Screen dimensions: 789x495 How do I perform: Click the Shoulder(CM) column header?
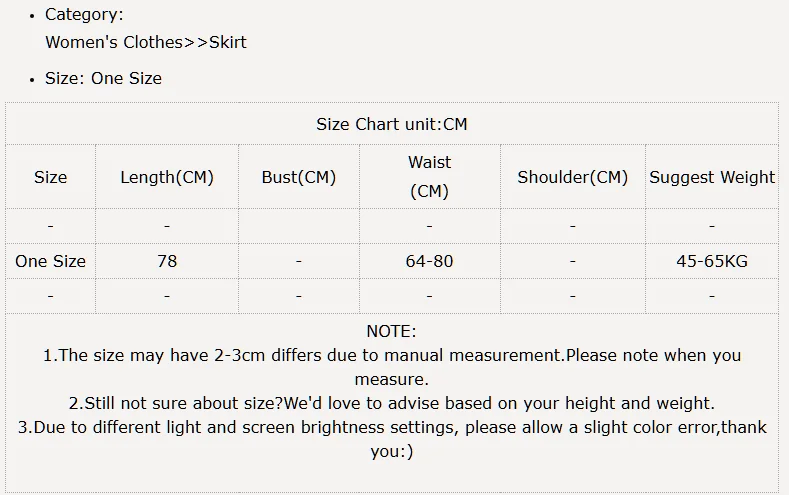(572, 177)
